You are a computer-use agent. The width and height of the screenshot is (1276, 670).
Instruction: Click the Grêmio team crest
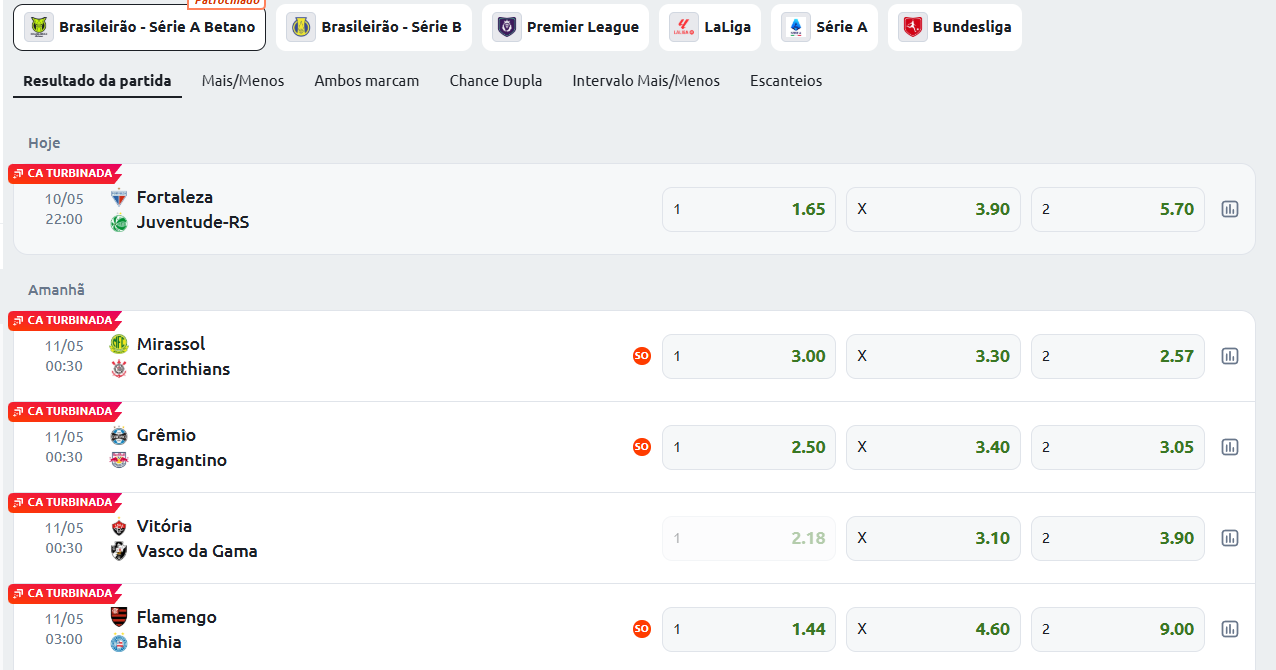[119, 435]
